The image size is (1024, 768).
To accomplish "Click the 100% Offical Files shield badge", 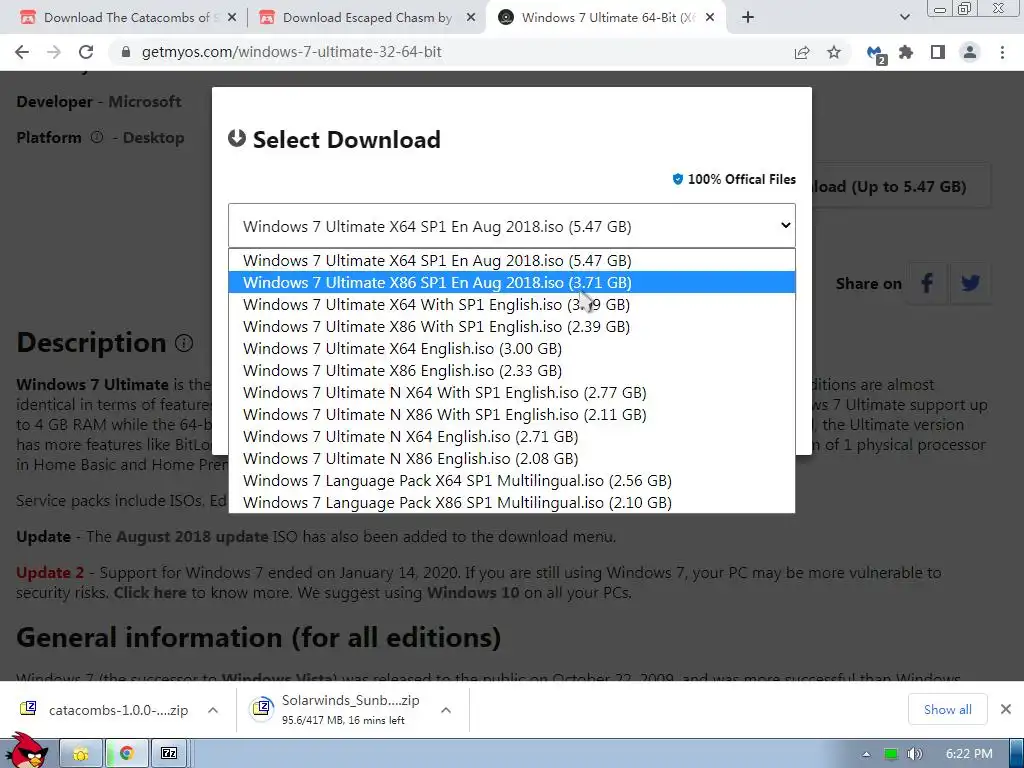I will (677, 179).
